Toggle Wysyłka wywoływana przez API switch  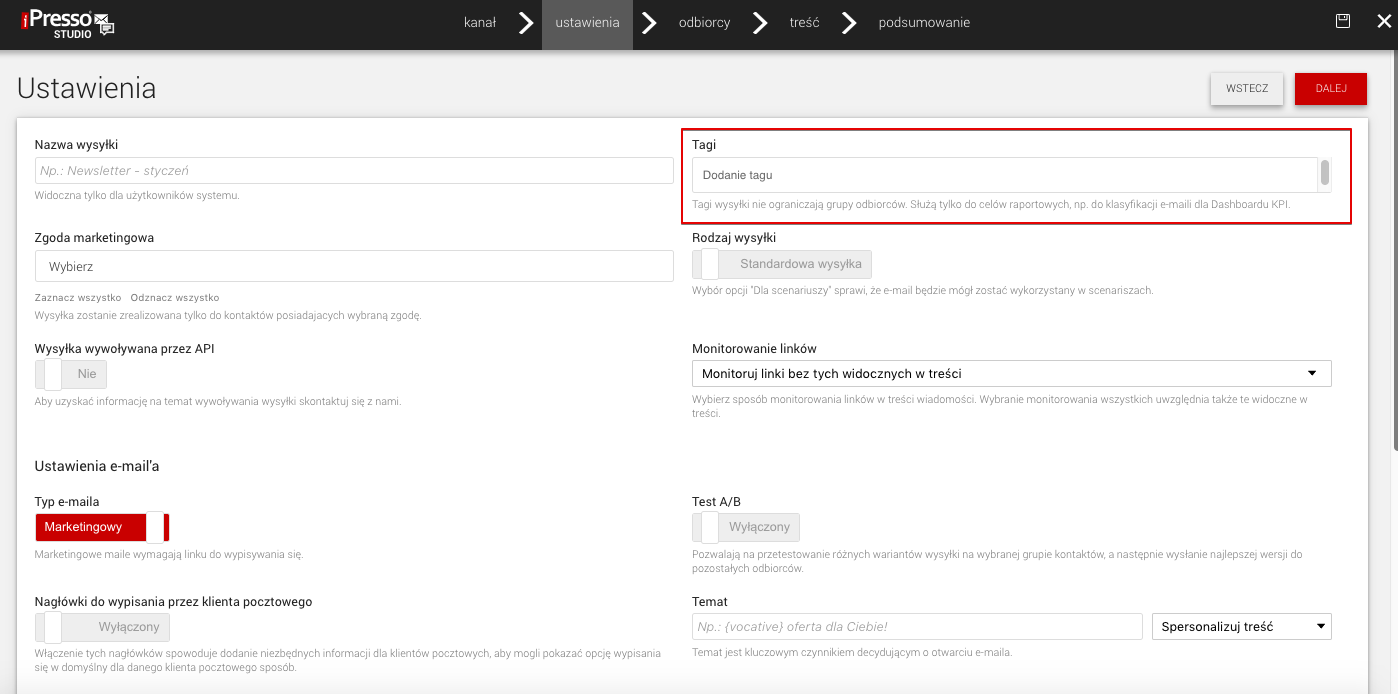coord(71,374)
